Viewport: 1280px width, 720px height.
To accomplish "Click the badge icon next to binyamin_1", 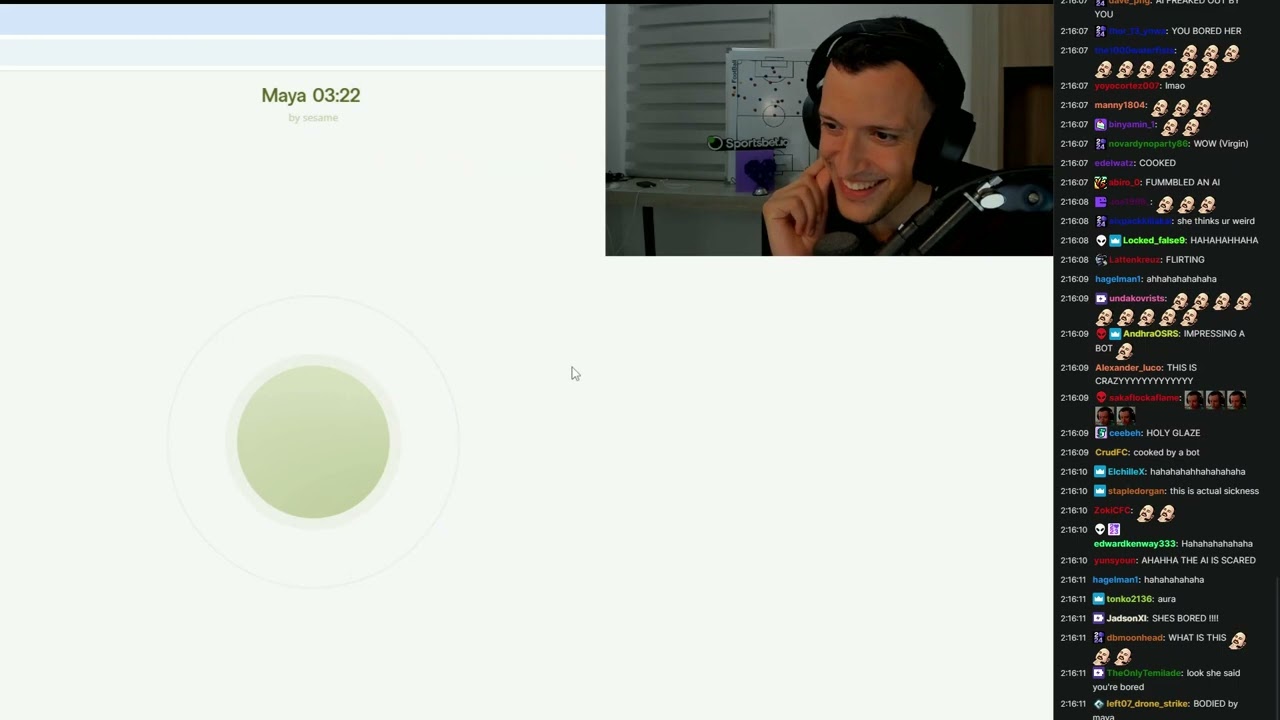I will pos(1100,125).
